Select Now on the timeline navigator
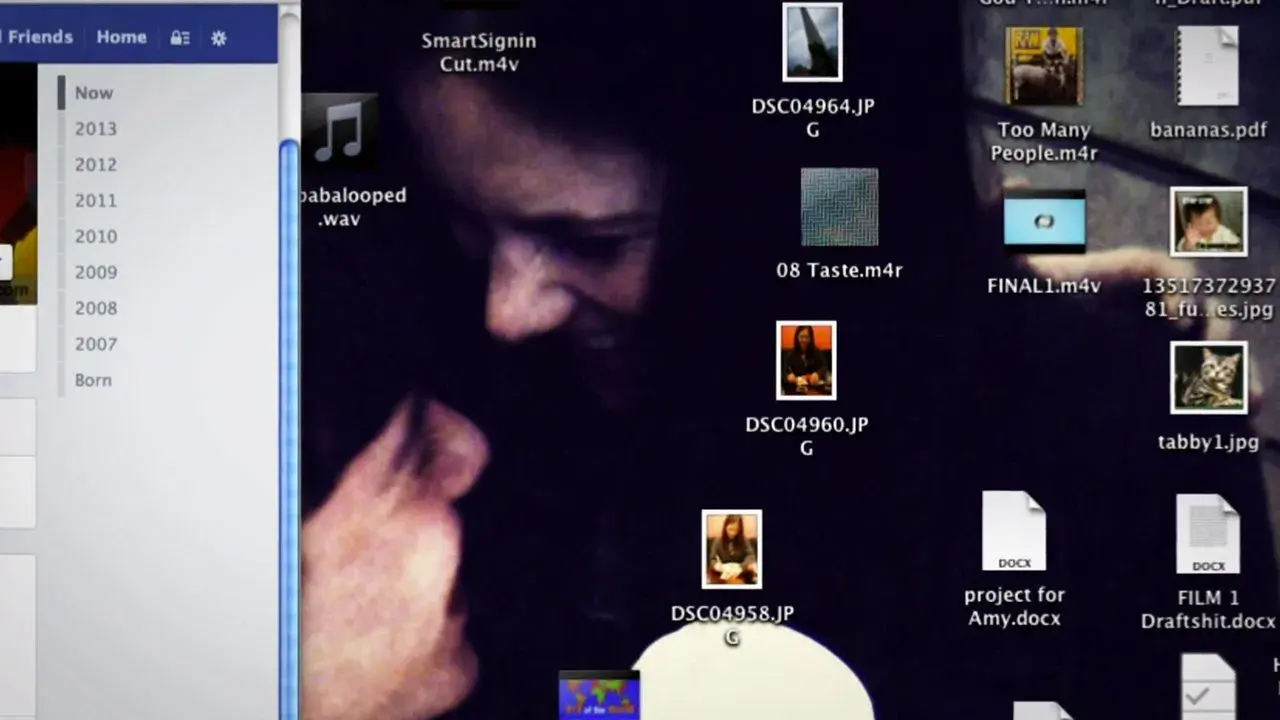 (93, 92)
